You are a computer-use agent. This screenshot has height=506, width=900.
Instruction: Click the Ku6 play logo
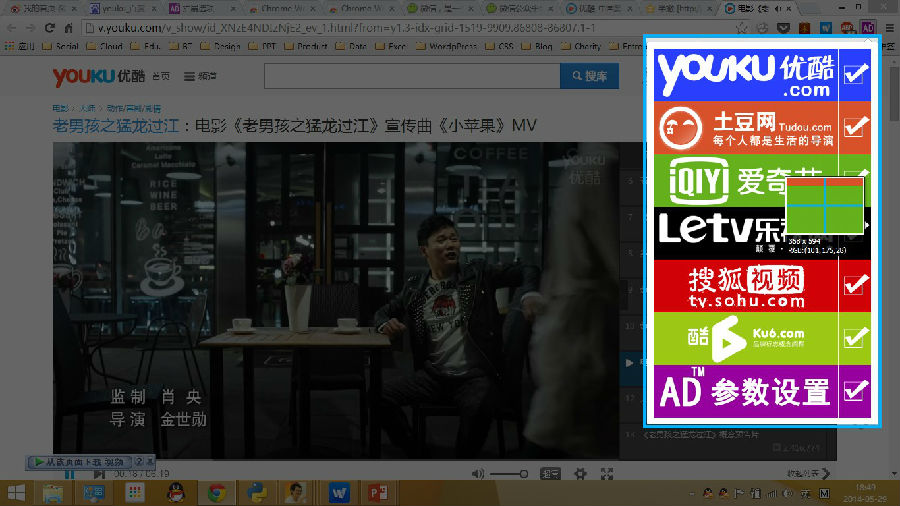point(725,338)
